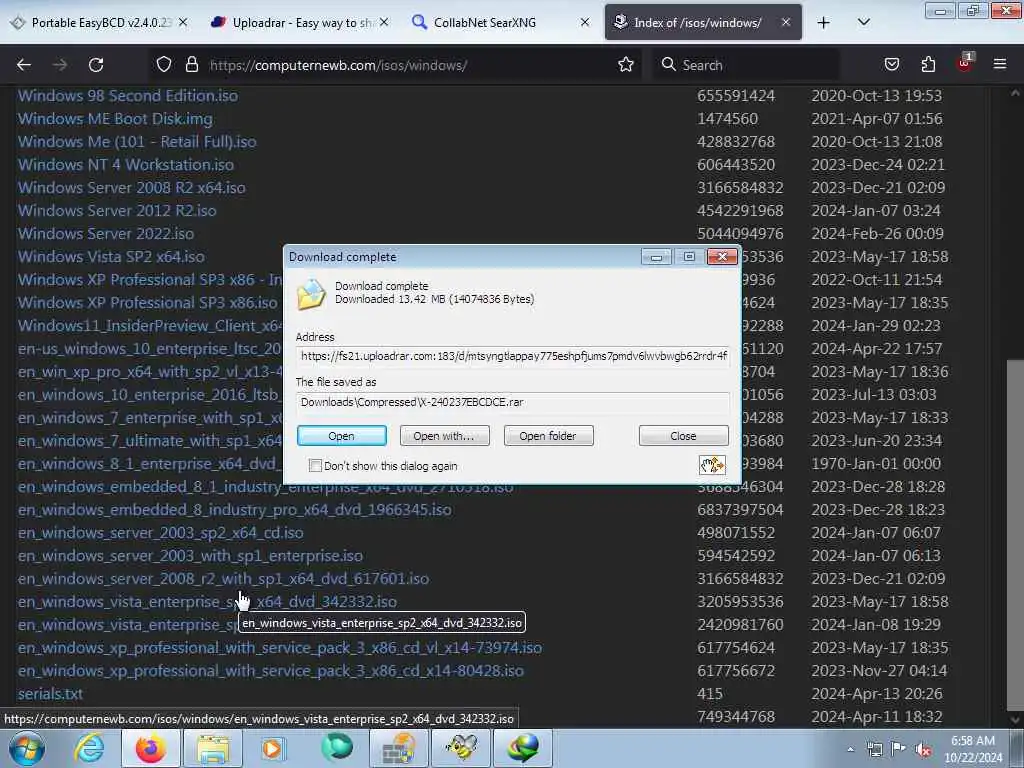Viewport: 1024px width, 768px height.
Task: Open a new tab with plus icon
Action: coord(824,23)
